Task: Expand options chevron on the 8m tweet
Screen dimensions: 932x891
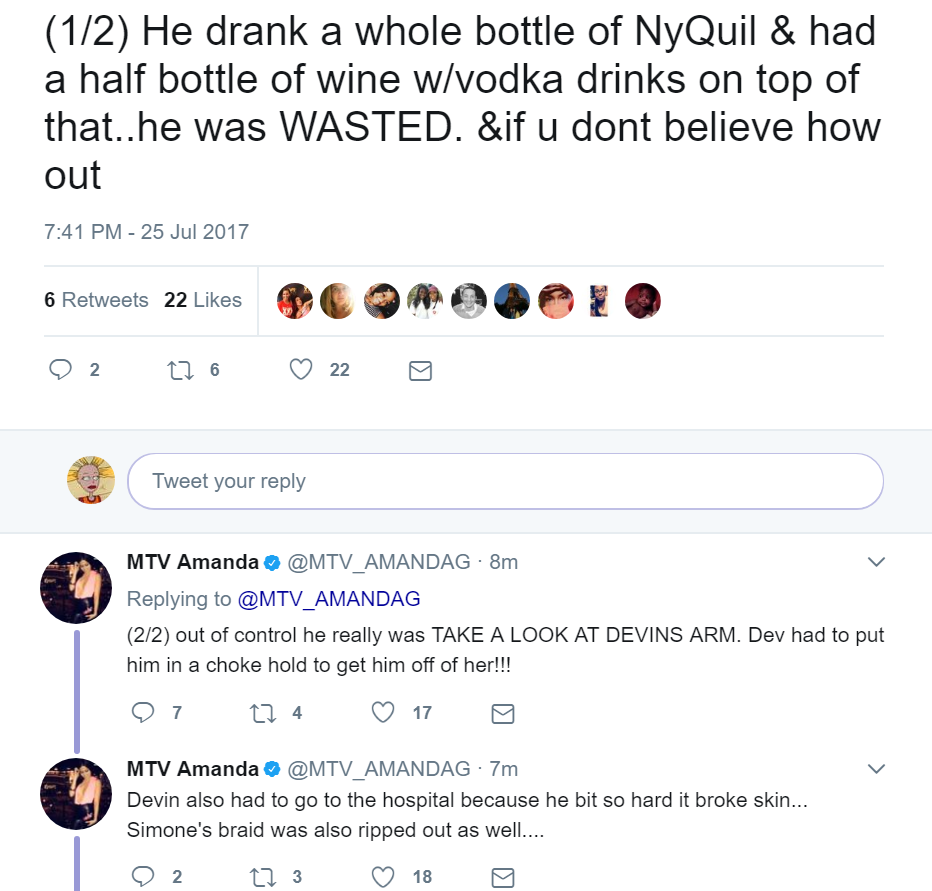Action: pyautogui.click(x=876, y=562)
